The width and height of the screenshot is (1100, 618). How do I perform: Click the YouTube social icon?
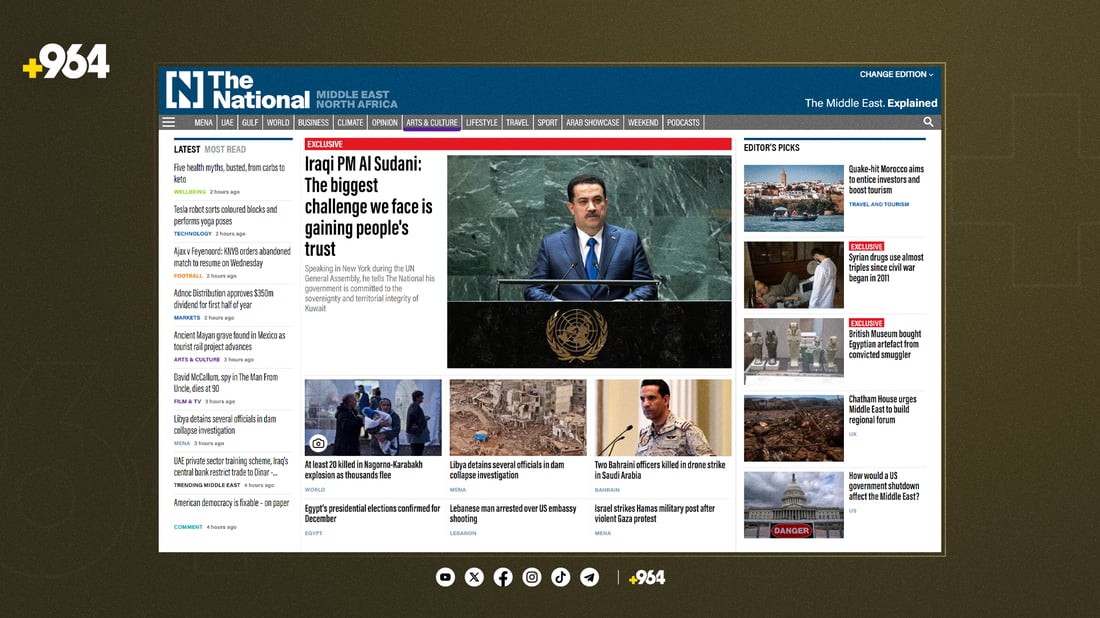(x=445, y=577)
